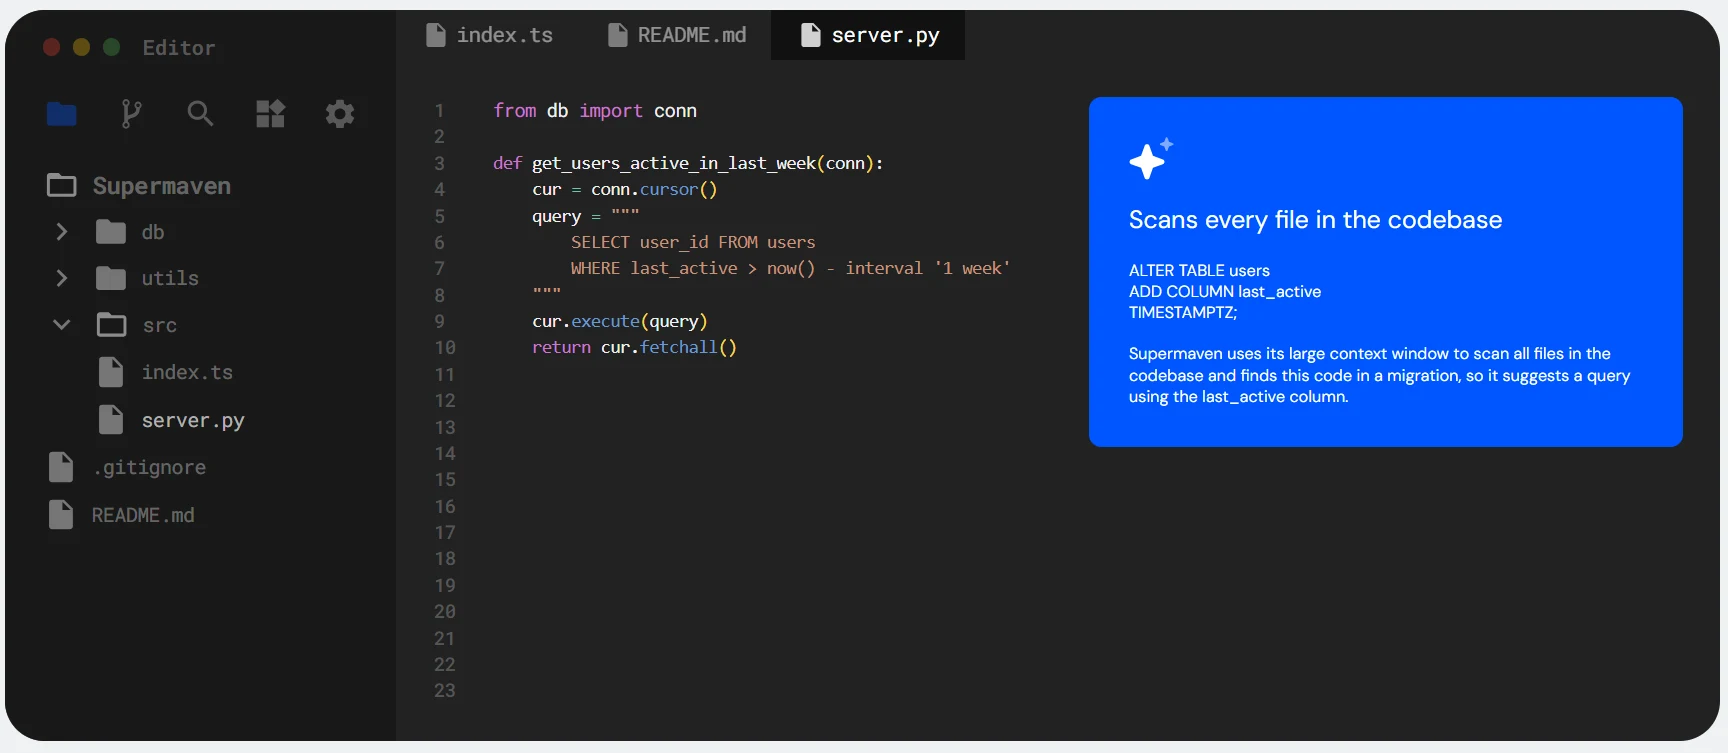
Task: Click the src open folder icon
Action: [111, 325]
